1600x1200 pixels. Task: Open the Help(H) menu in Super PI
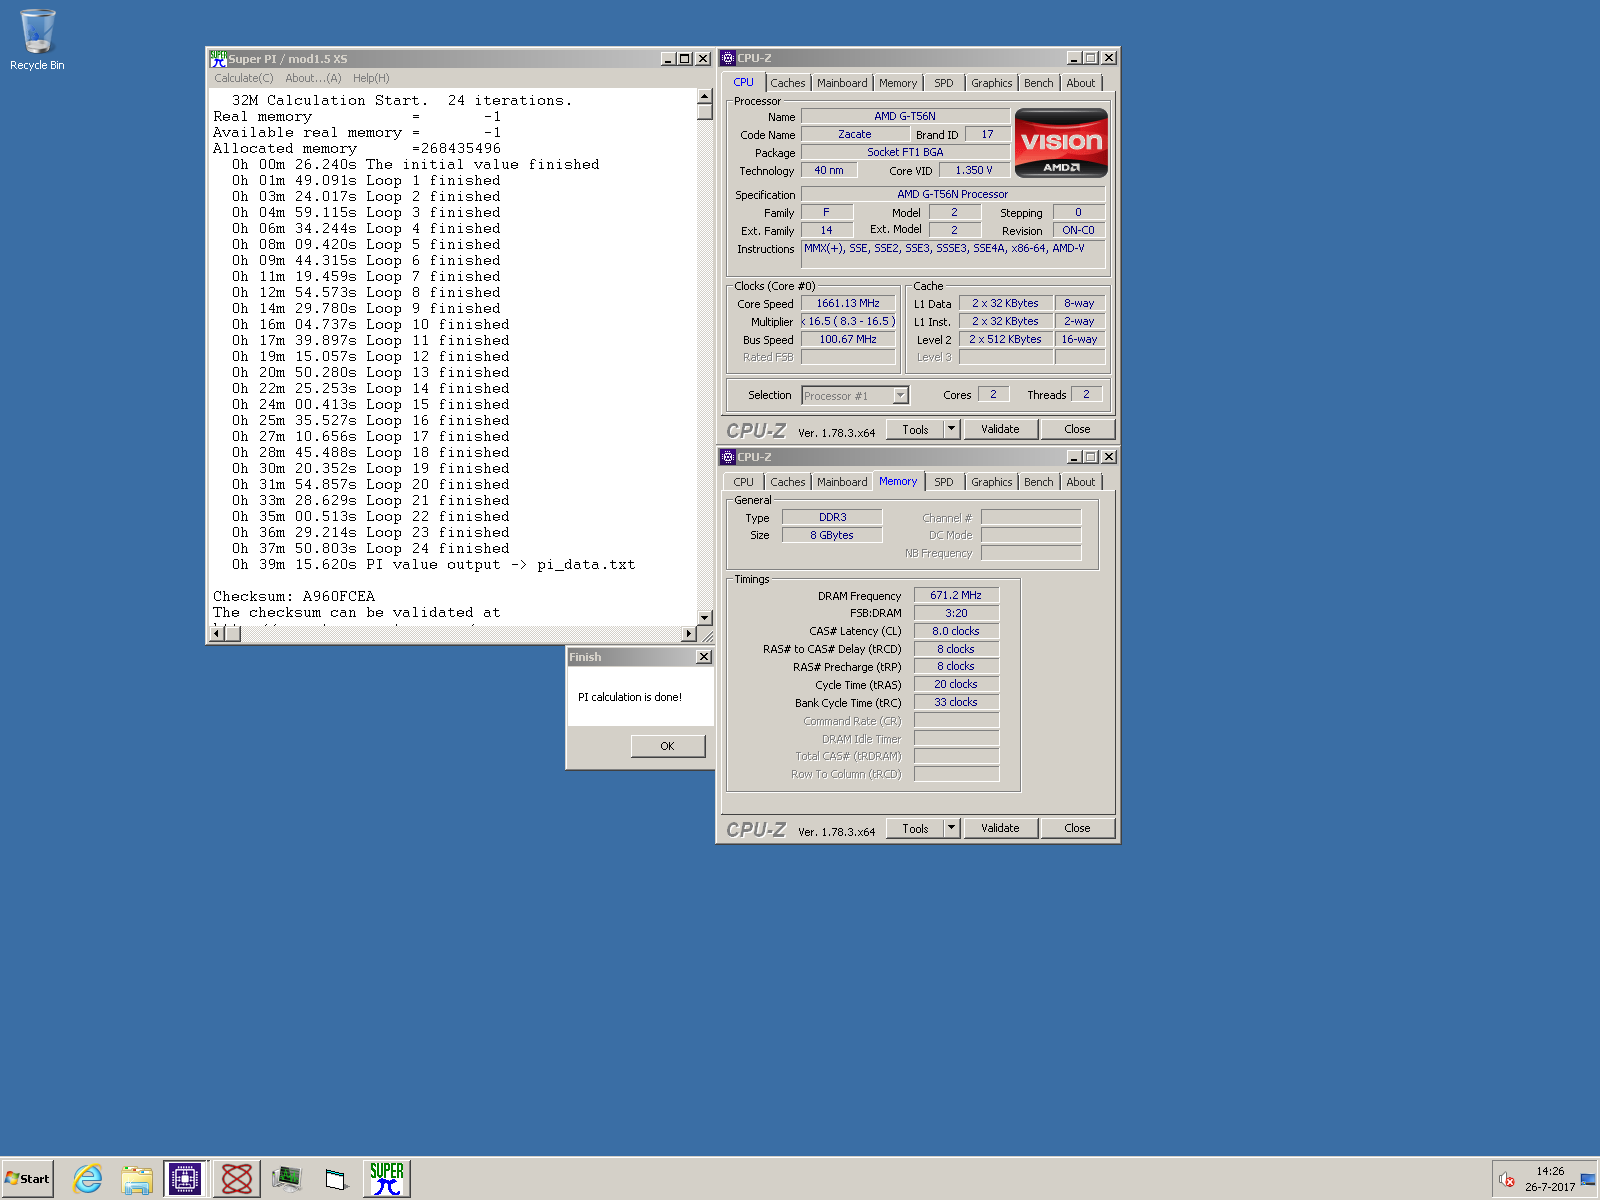pyautogui.click(x=371, y=78)
